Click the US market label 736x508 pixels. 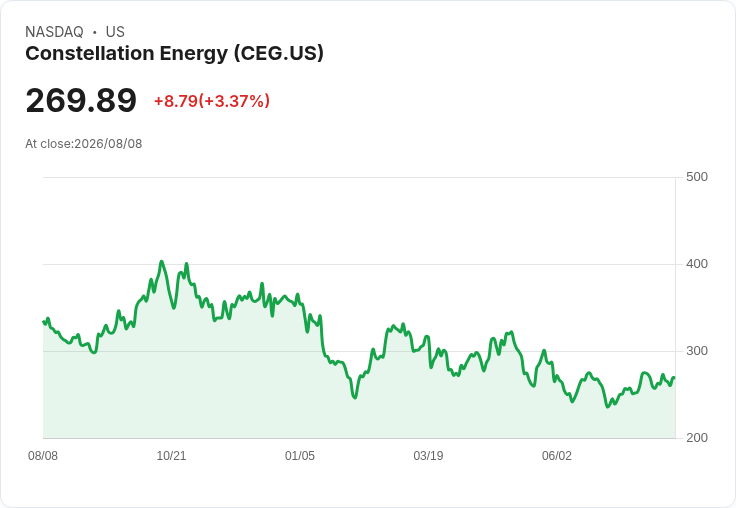115,32
